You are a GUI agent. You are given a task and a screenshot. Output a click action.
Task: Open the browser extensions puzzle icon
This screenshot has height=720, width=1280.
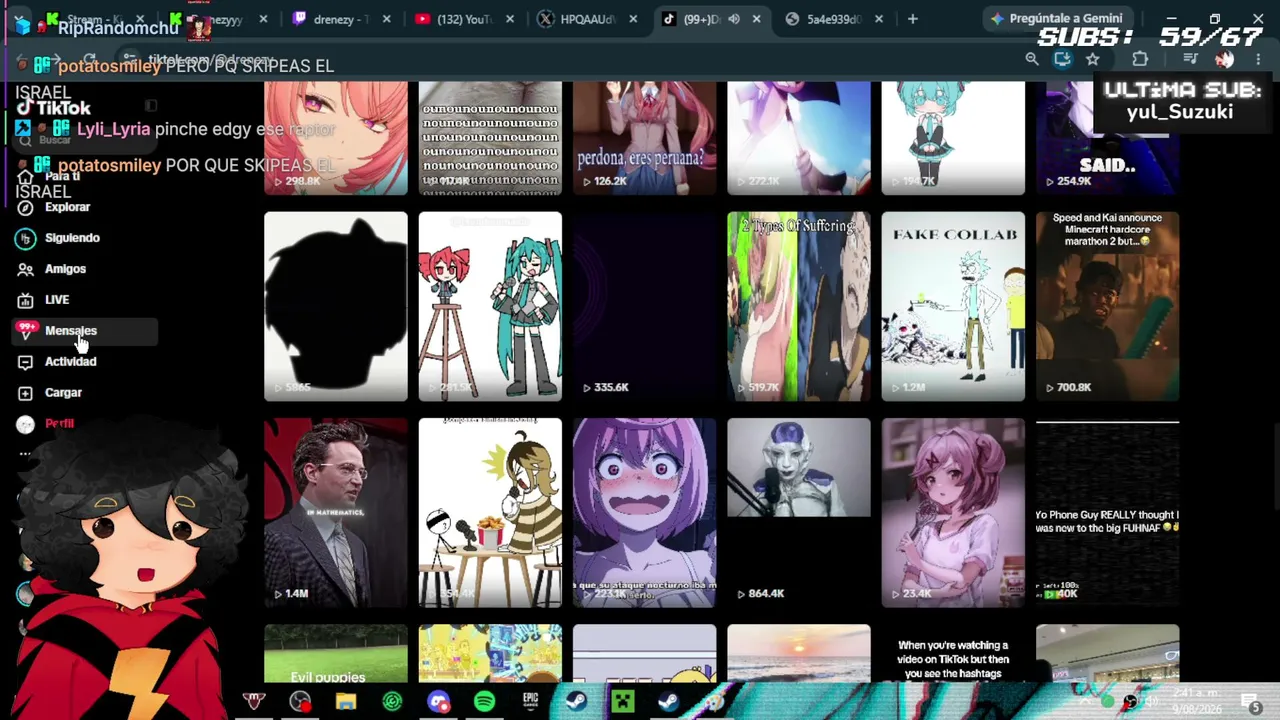[1140, 60]
